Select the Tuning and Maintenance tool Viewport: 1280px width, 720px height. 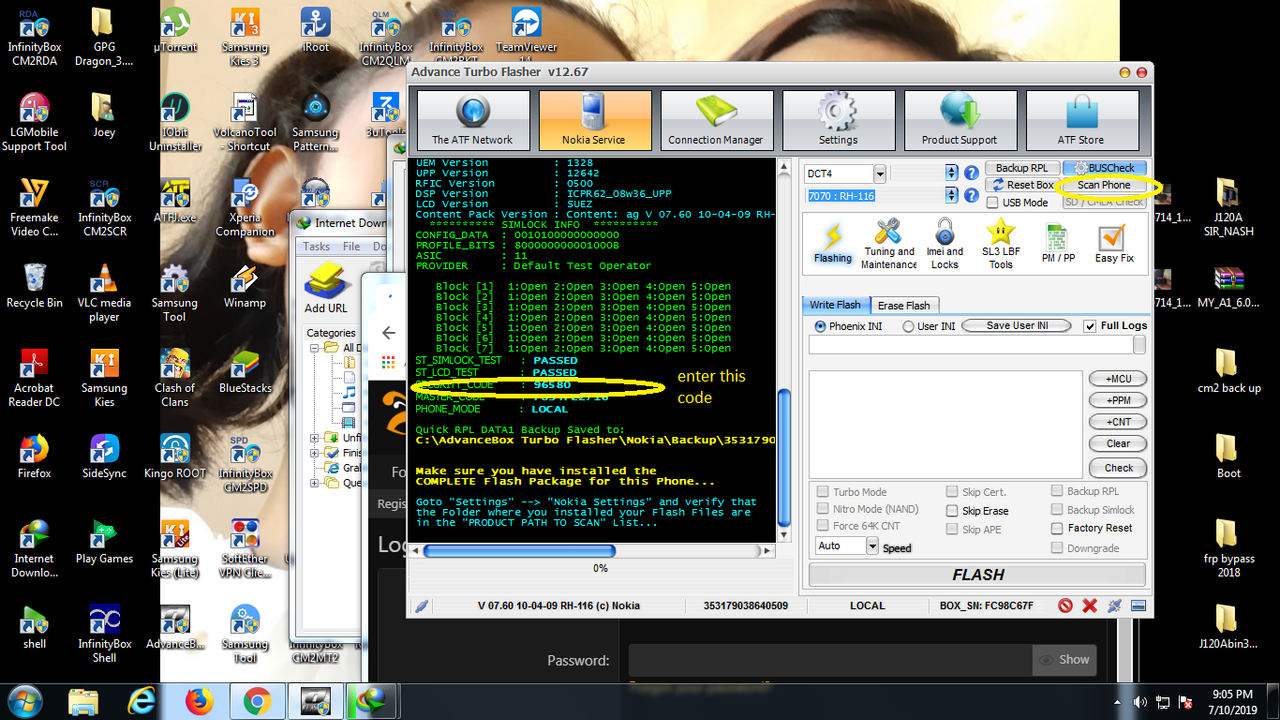tap(889, 244)
